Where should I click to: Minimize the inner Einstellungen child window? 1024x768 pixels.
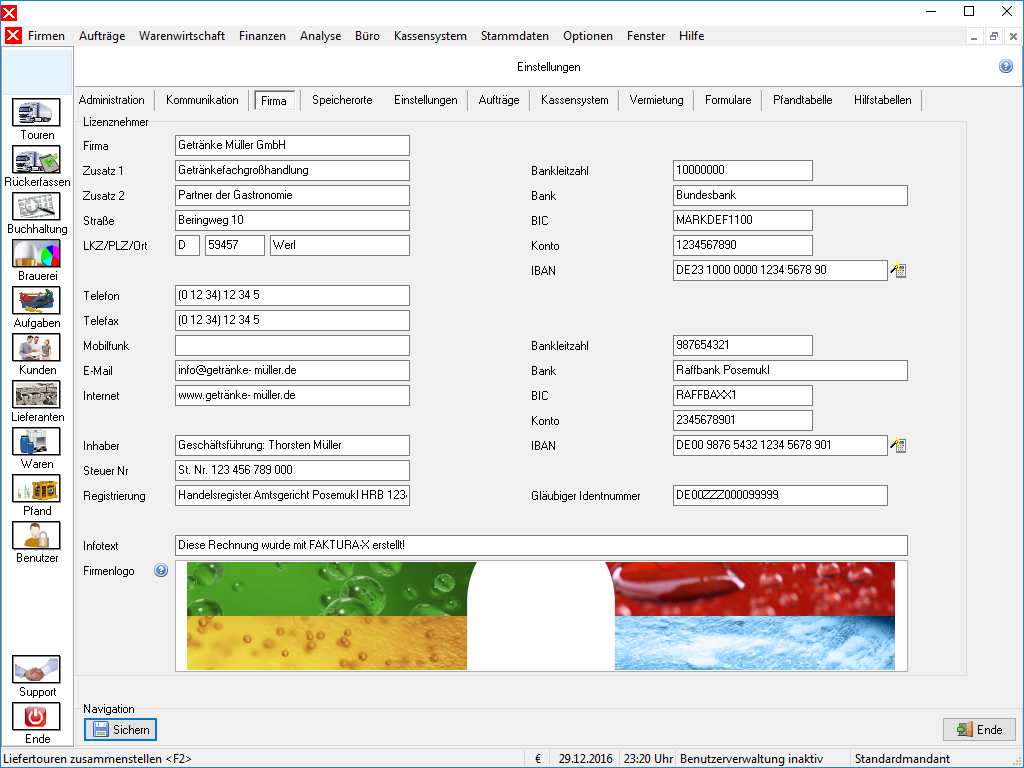[974, 37]
